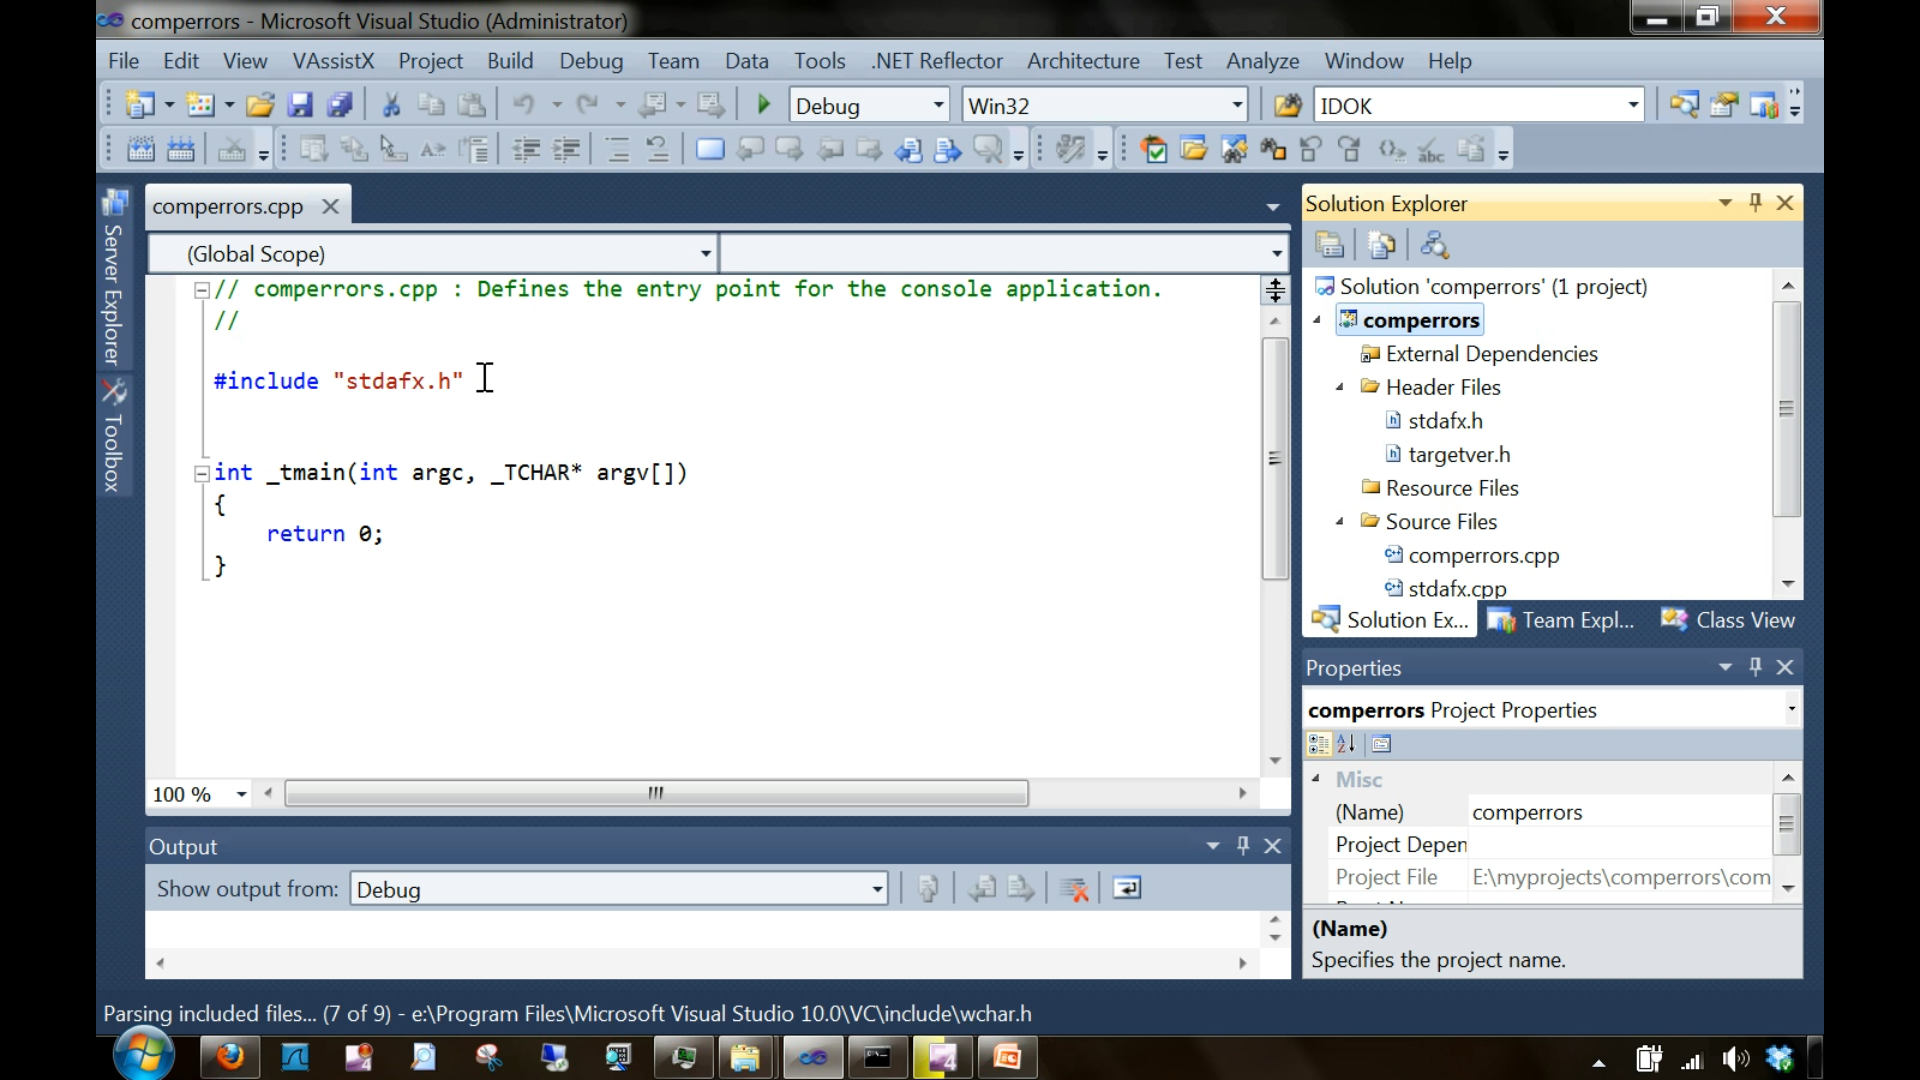Viewport: 1920px width, 1080px height.
Task: Toggle Word Wrap in Output window
Action: (x=1127, y=889)
